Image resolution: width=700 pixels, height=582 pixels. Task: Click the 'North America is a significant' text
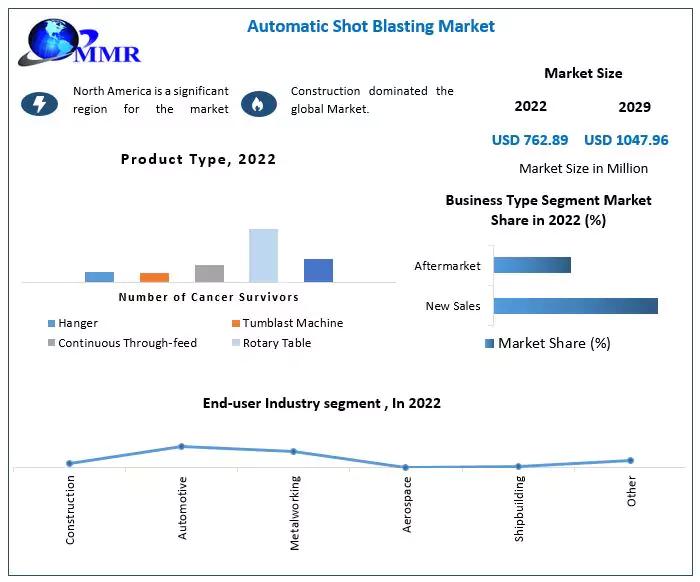point(151,91)
